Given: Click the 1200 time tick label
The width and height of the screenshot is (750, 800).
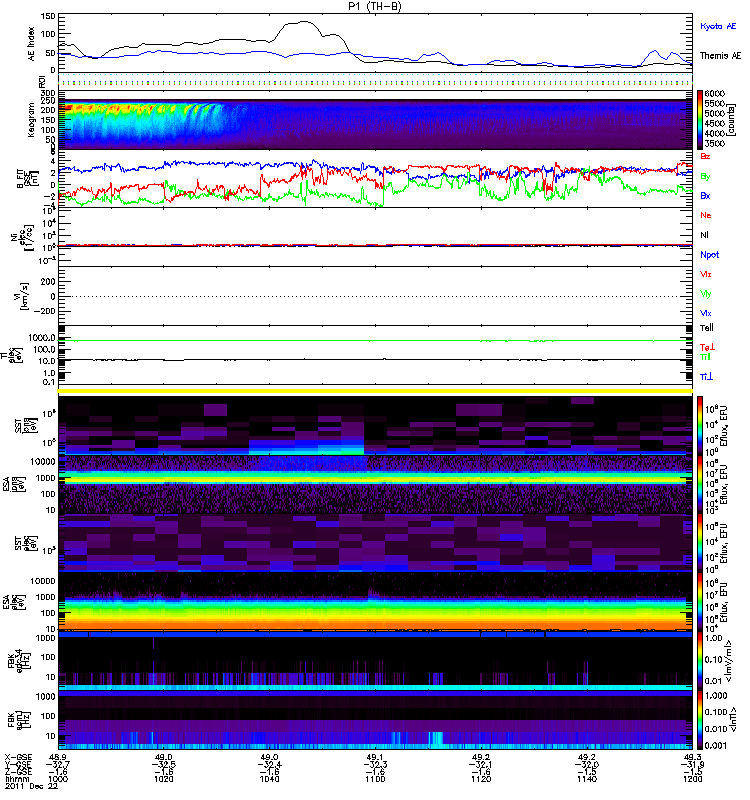Looking at the screenshot, I should coord(692,779).
